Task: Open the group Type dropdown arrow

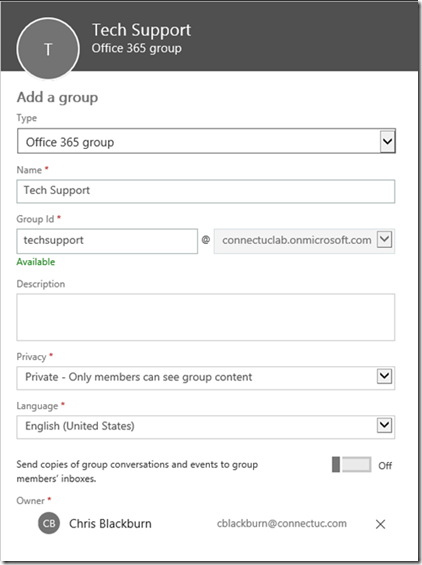Action: (x=387, y=141)
